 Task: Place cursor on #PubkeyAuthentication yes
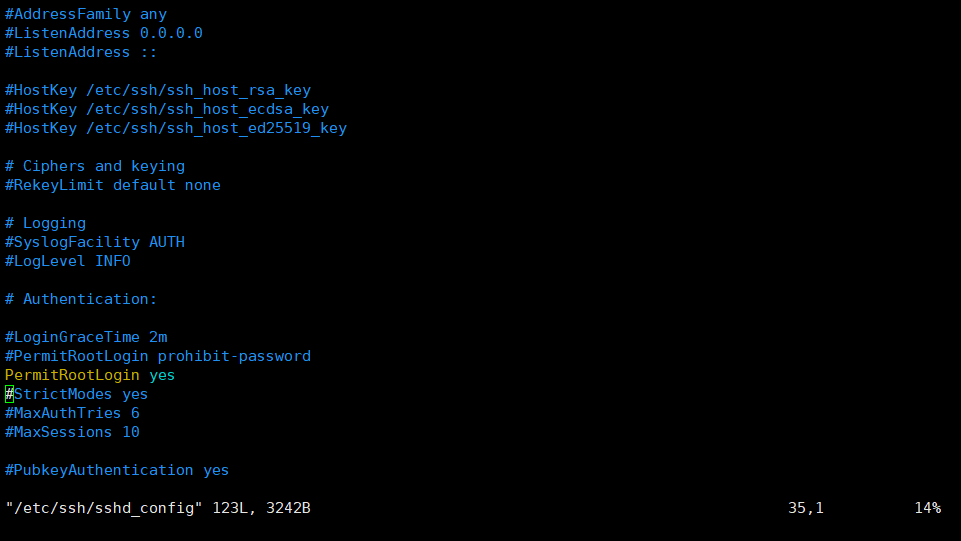pos(117,470)
